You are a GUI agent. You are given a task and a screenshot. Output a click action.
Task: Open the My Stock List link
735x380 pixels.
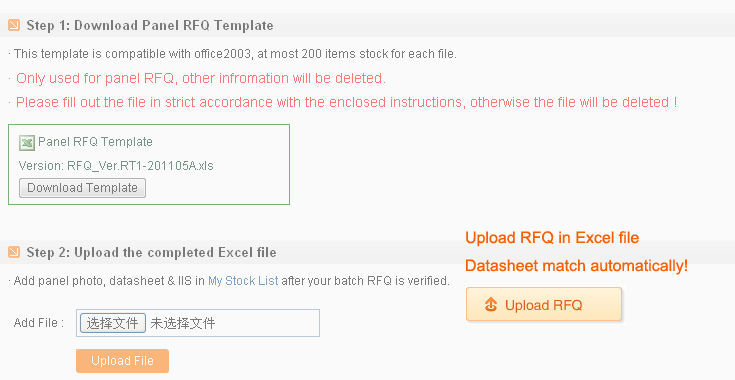[x=243, y=281]
